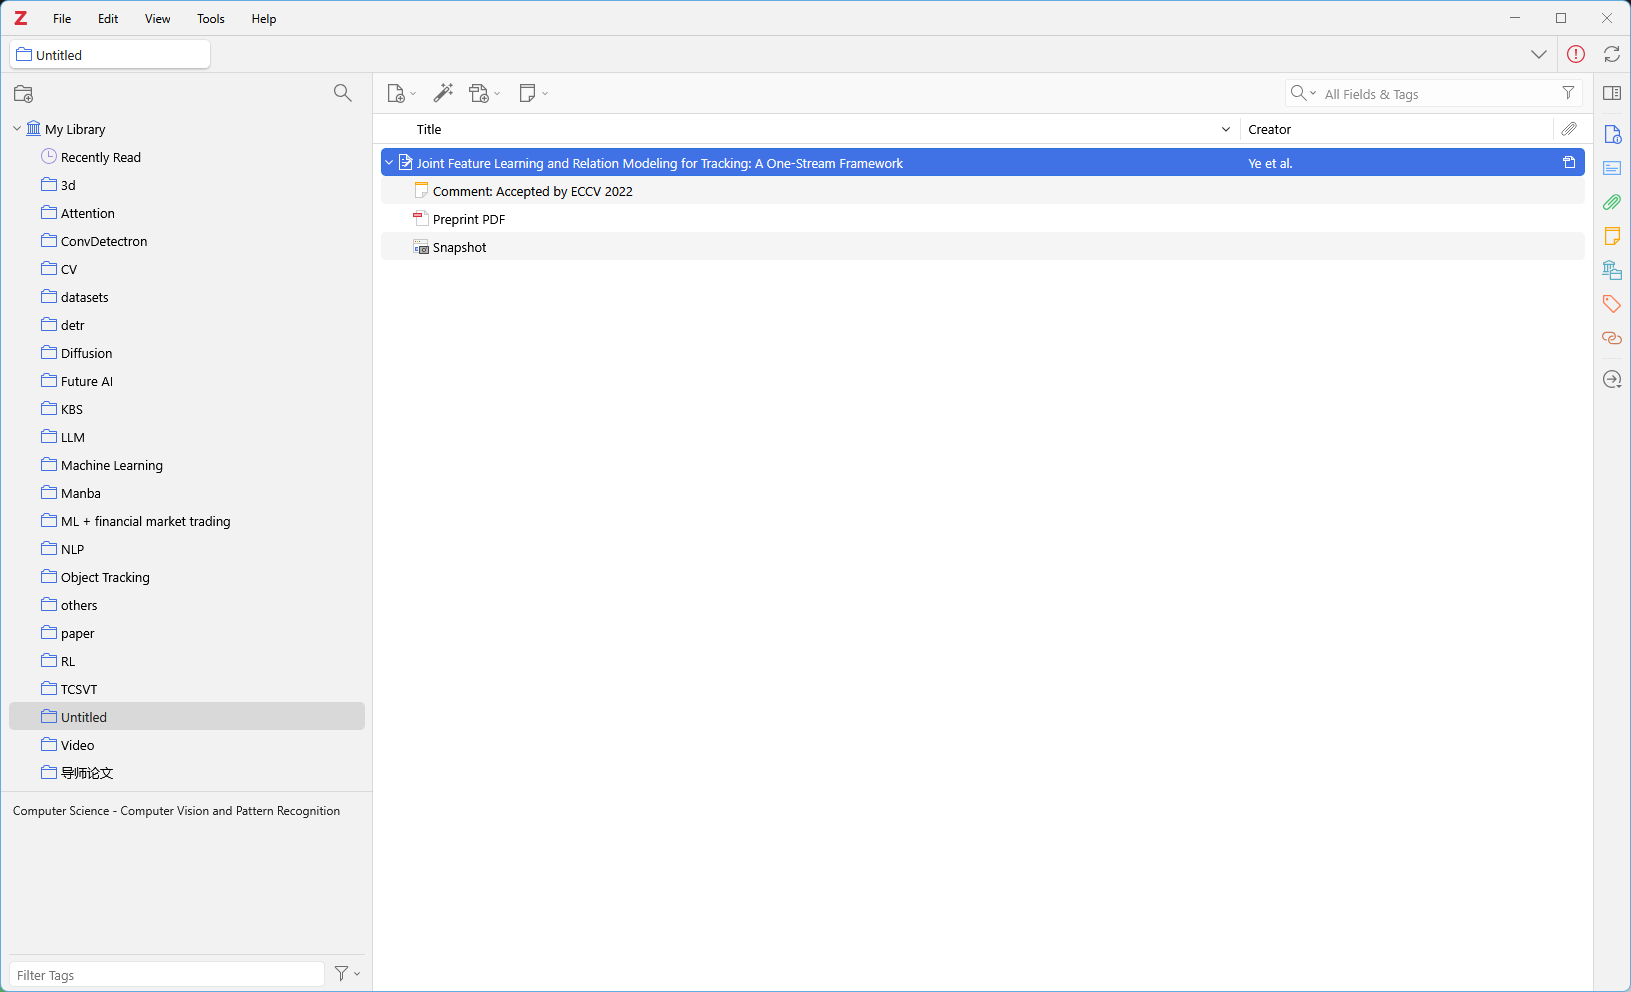This screenshot has height=992, width=1631.
Task: Jump to the Notes section icon
Action: (x=1612, y=236)
